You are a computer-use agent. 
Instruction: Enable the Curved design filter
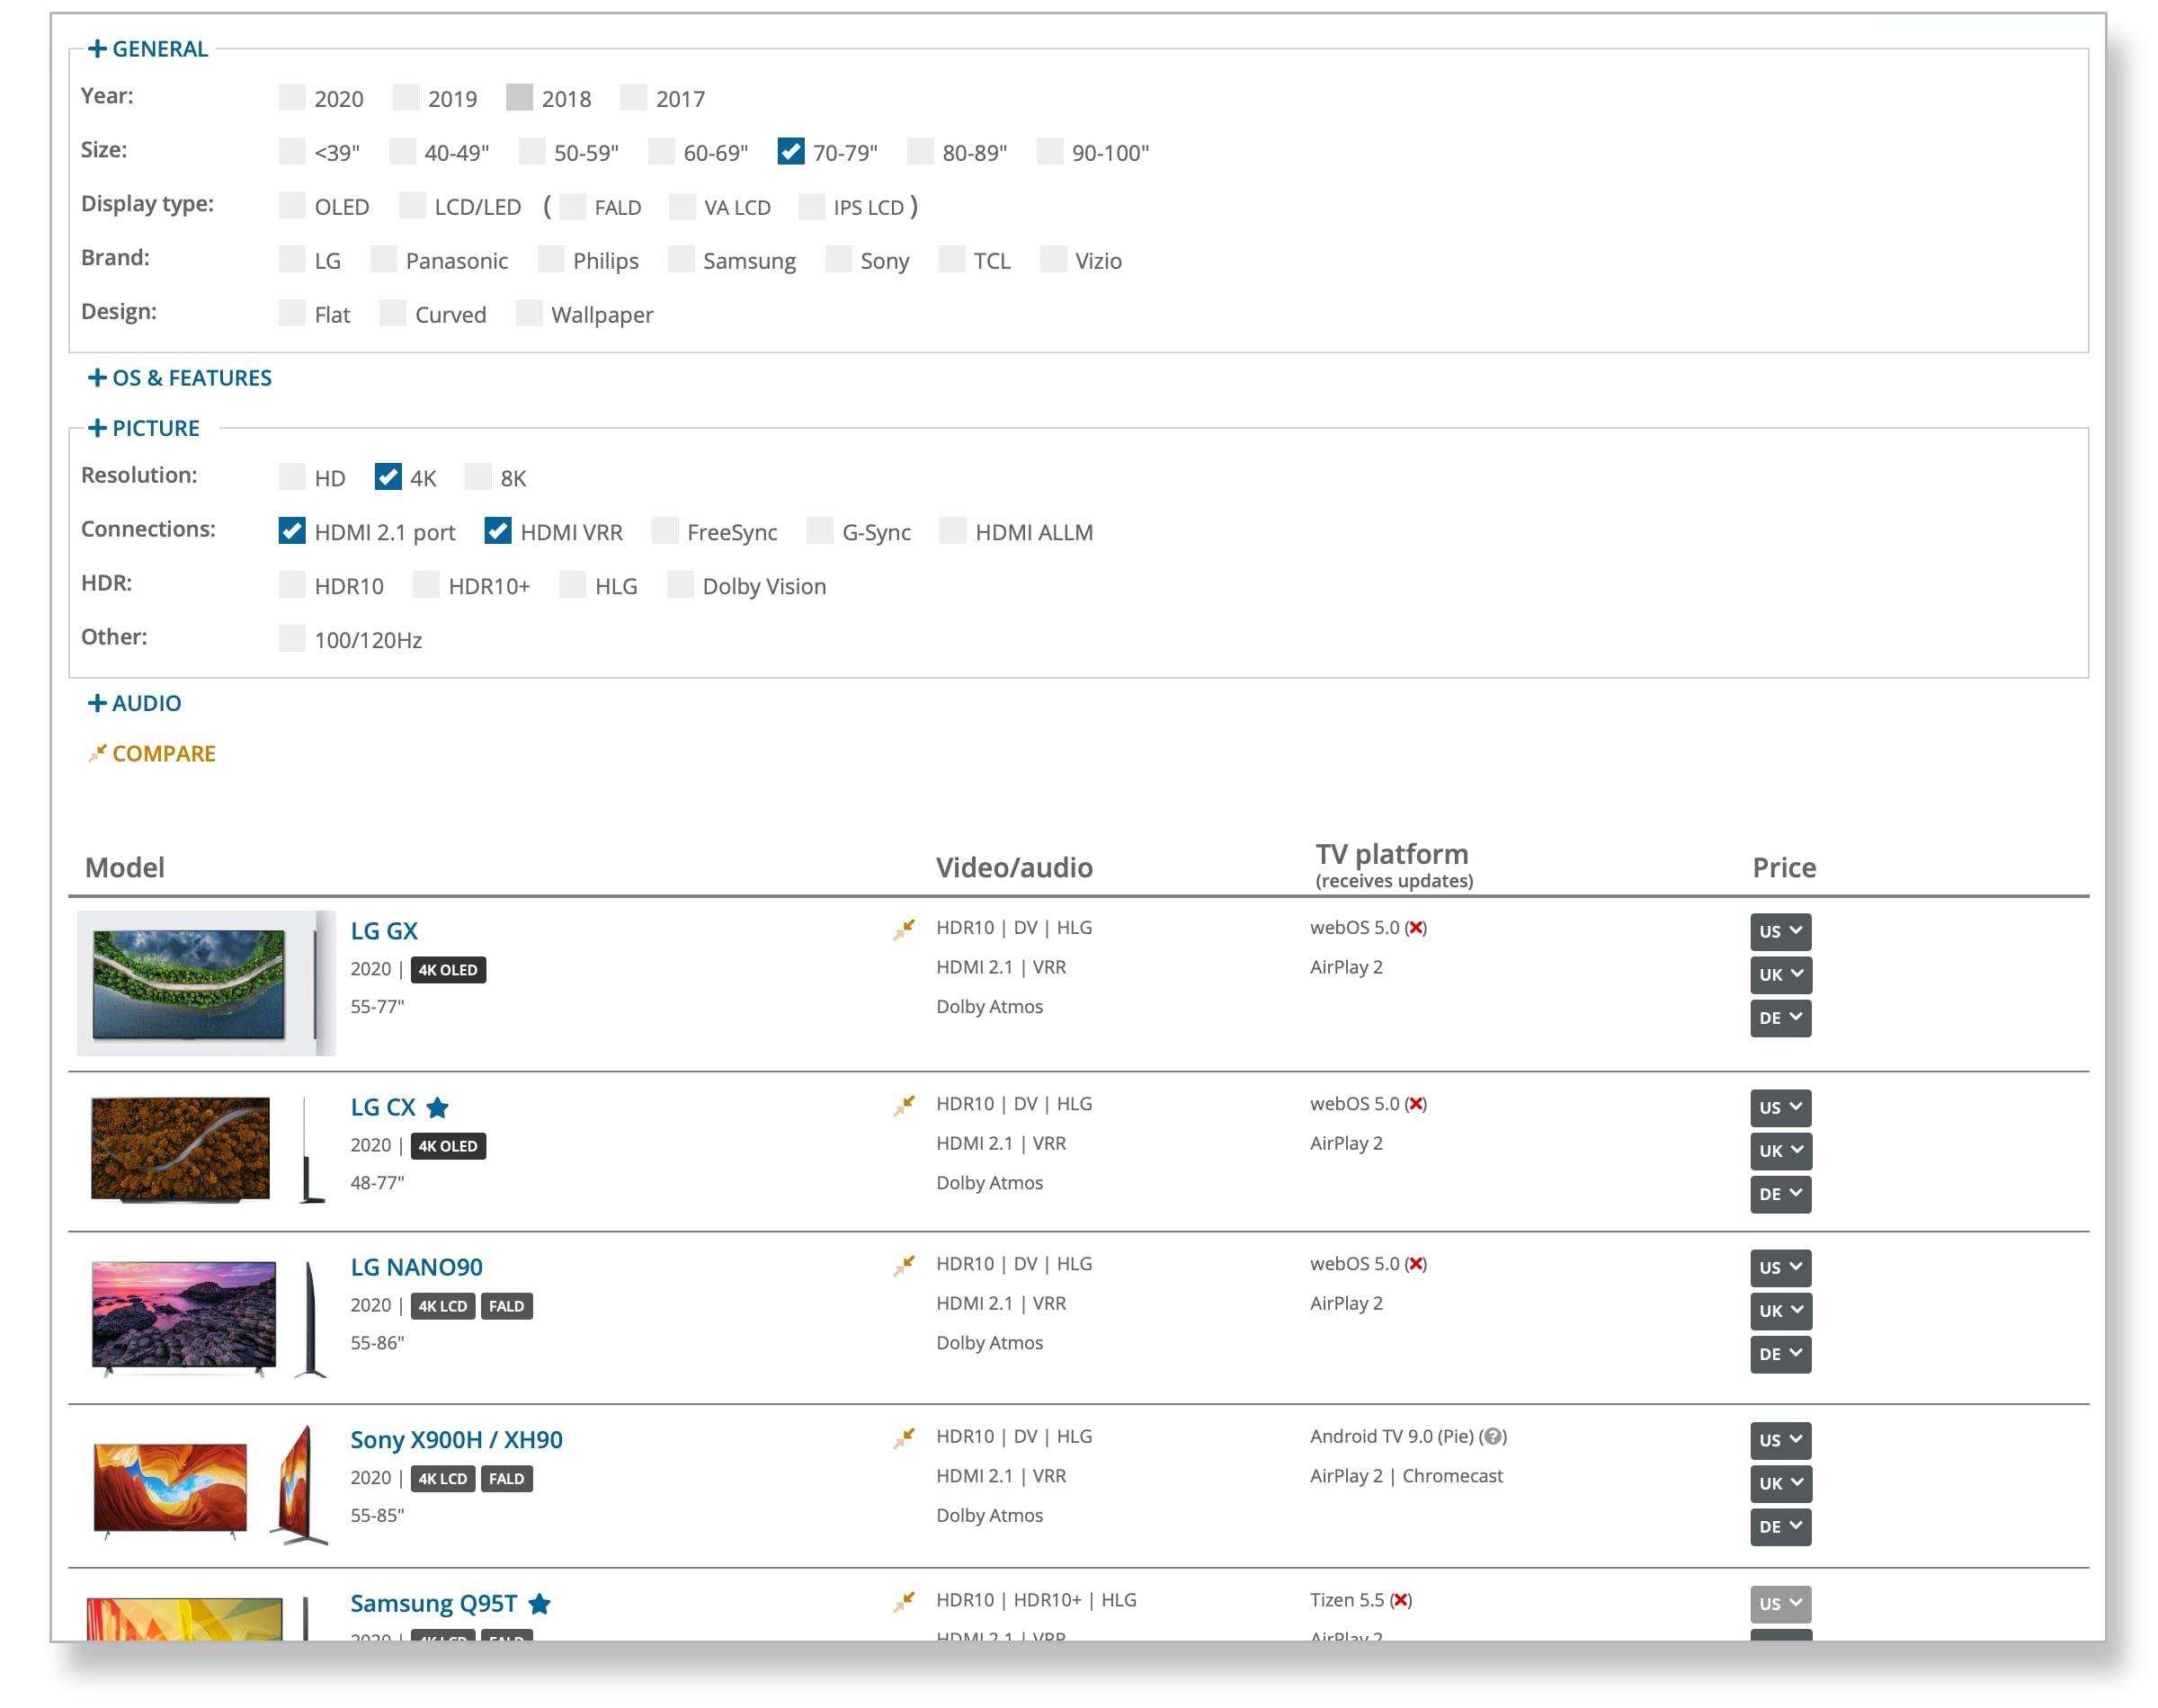click(x=393, y=313)
